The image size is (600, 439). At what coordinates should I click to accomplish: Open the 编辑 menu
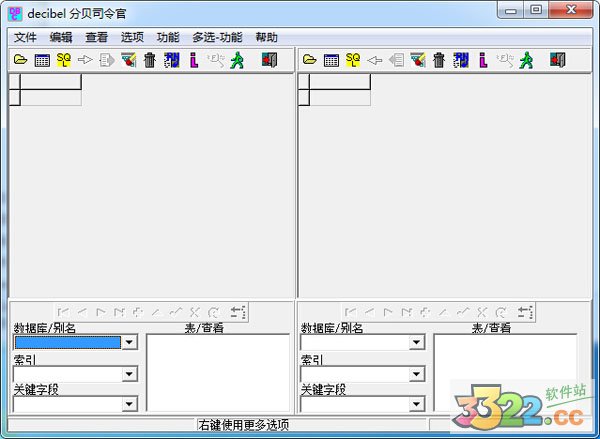(x=61, y=38)
